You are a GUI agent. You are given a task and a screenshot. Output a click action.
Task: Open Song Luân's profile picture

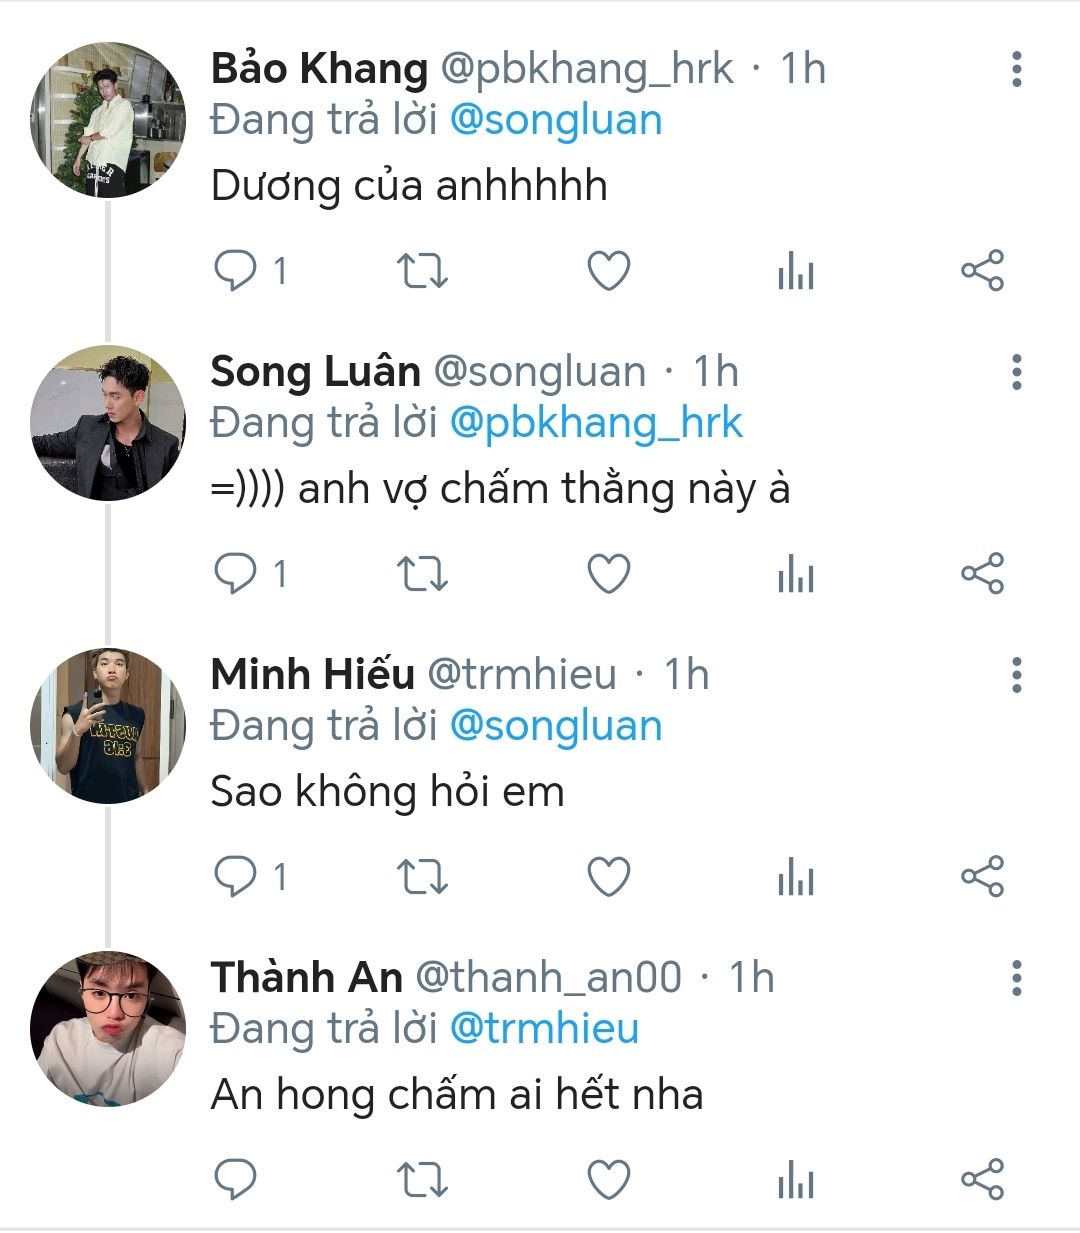click(108, 423)
